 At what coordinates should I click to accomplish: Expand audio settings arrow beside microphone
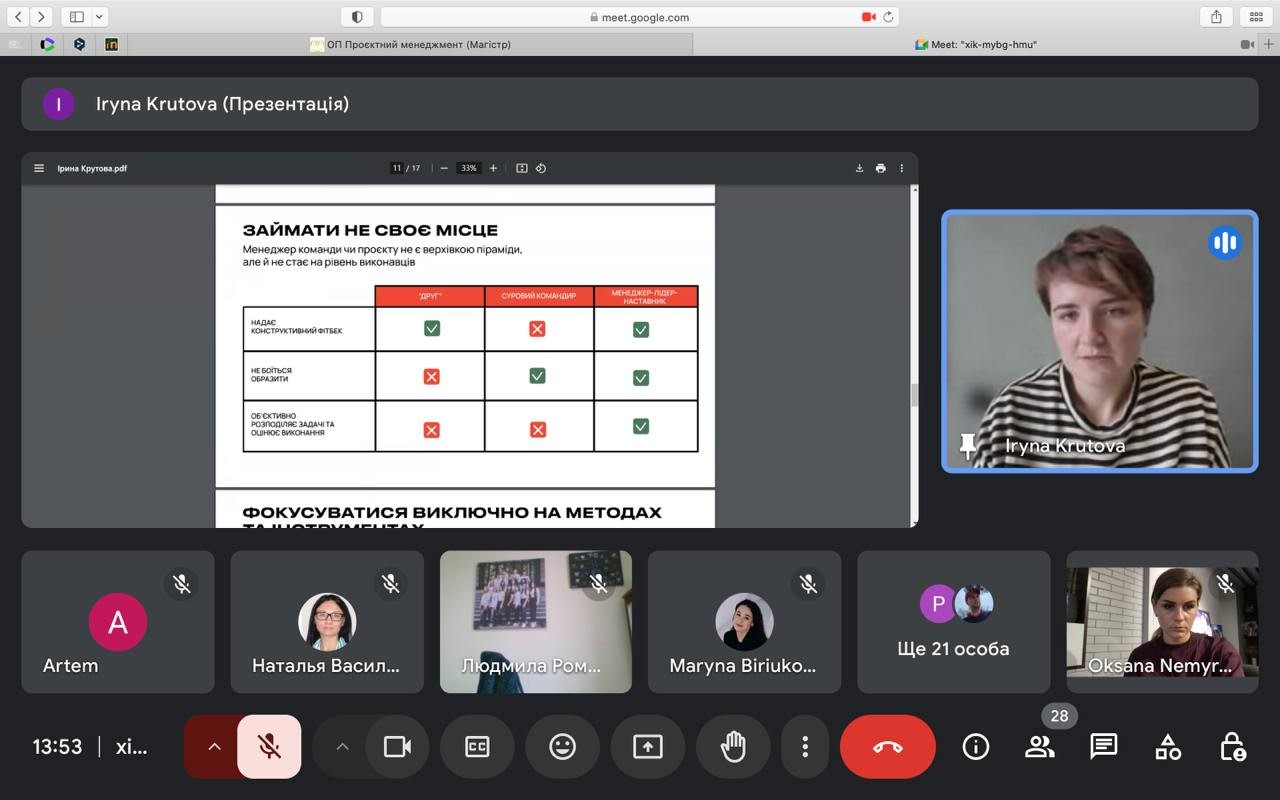[x=213, y=747]
